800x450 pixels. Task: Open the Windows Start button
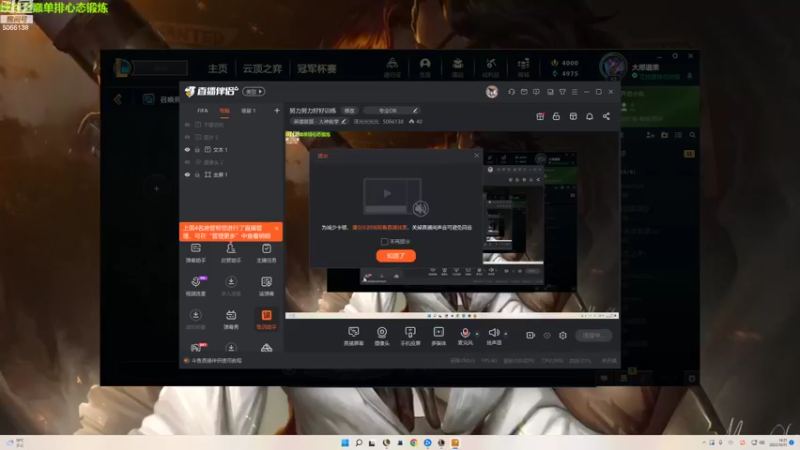[x=345, y=442]
